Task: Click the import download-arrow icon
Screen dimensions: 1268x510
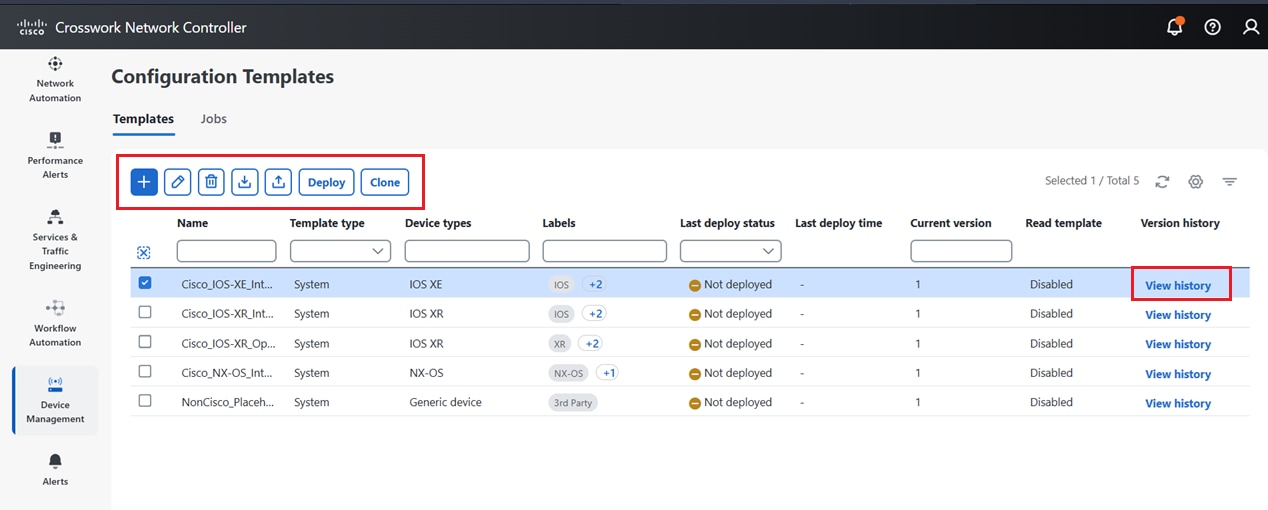Action: tap(245, 181)
